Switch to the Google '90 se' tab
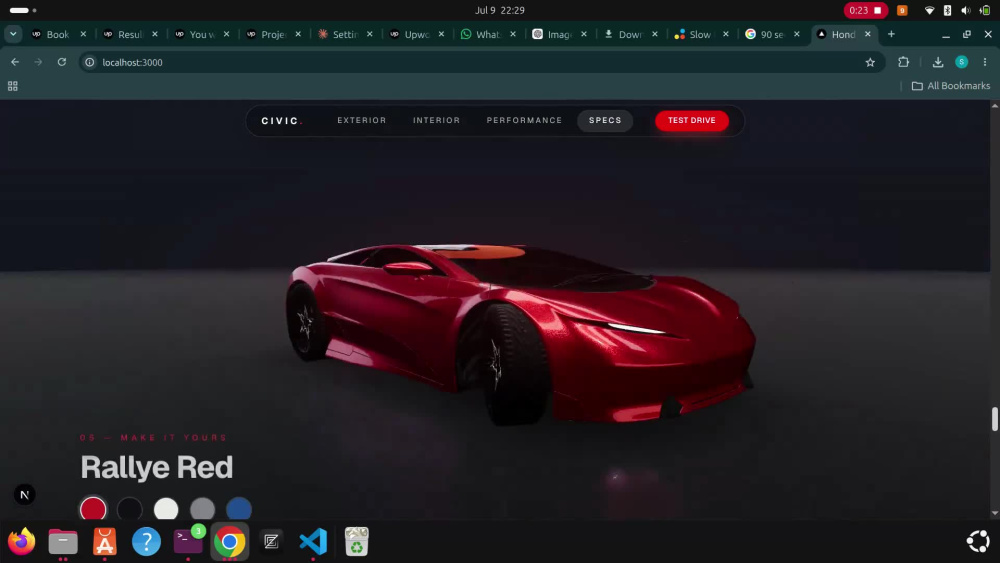Screen dimensions: 1000x563 coord(771,34)
